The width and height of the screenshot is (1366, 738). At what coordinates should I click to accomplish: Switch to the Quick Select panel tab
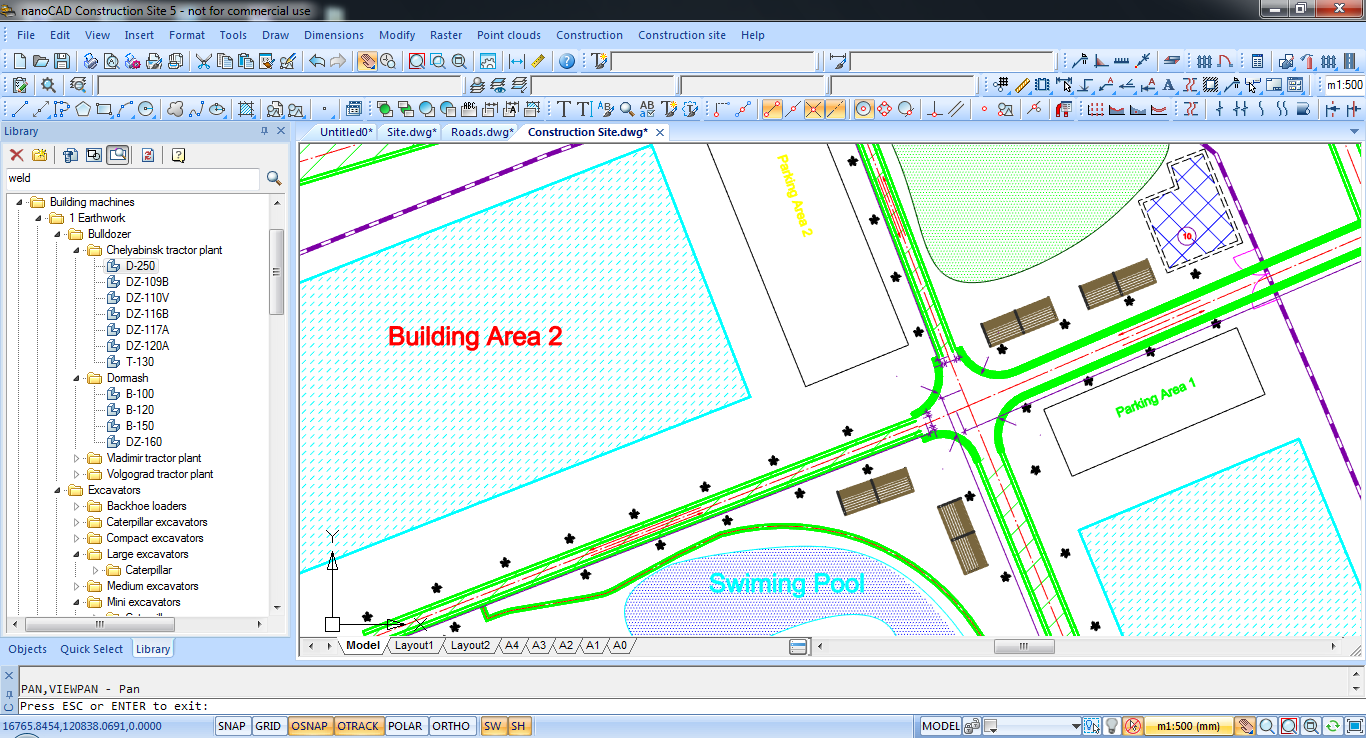coord(92,649)
